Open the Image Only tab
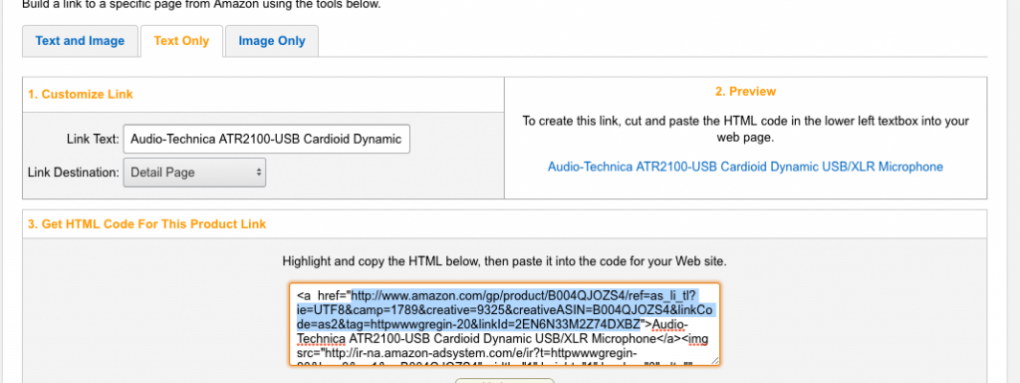The width and height of the screenshot is (1020, 383). pos(272,41)
